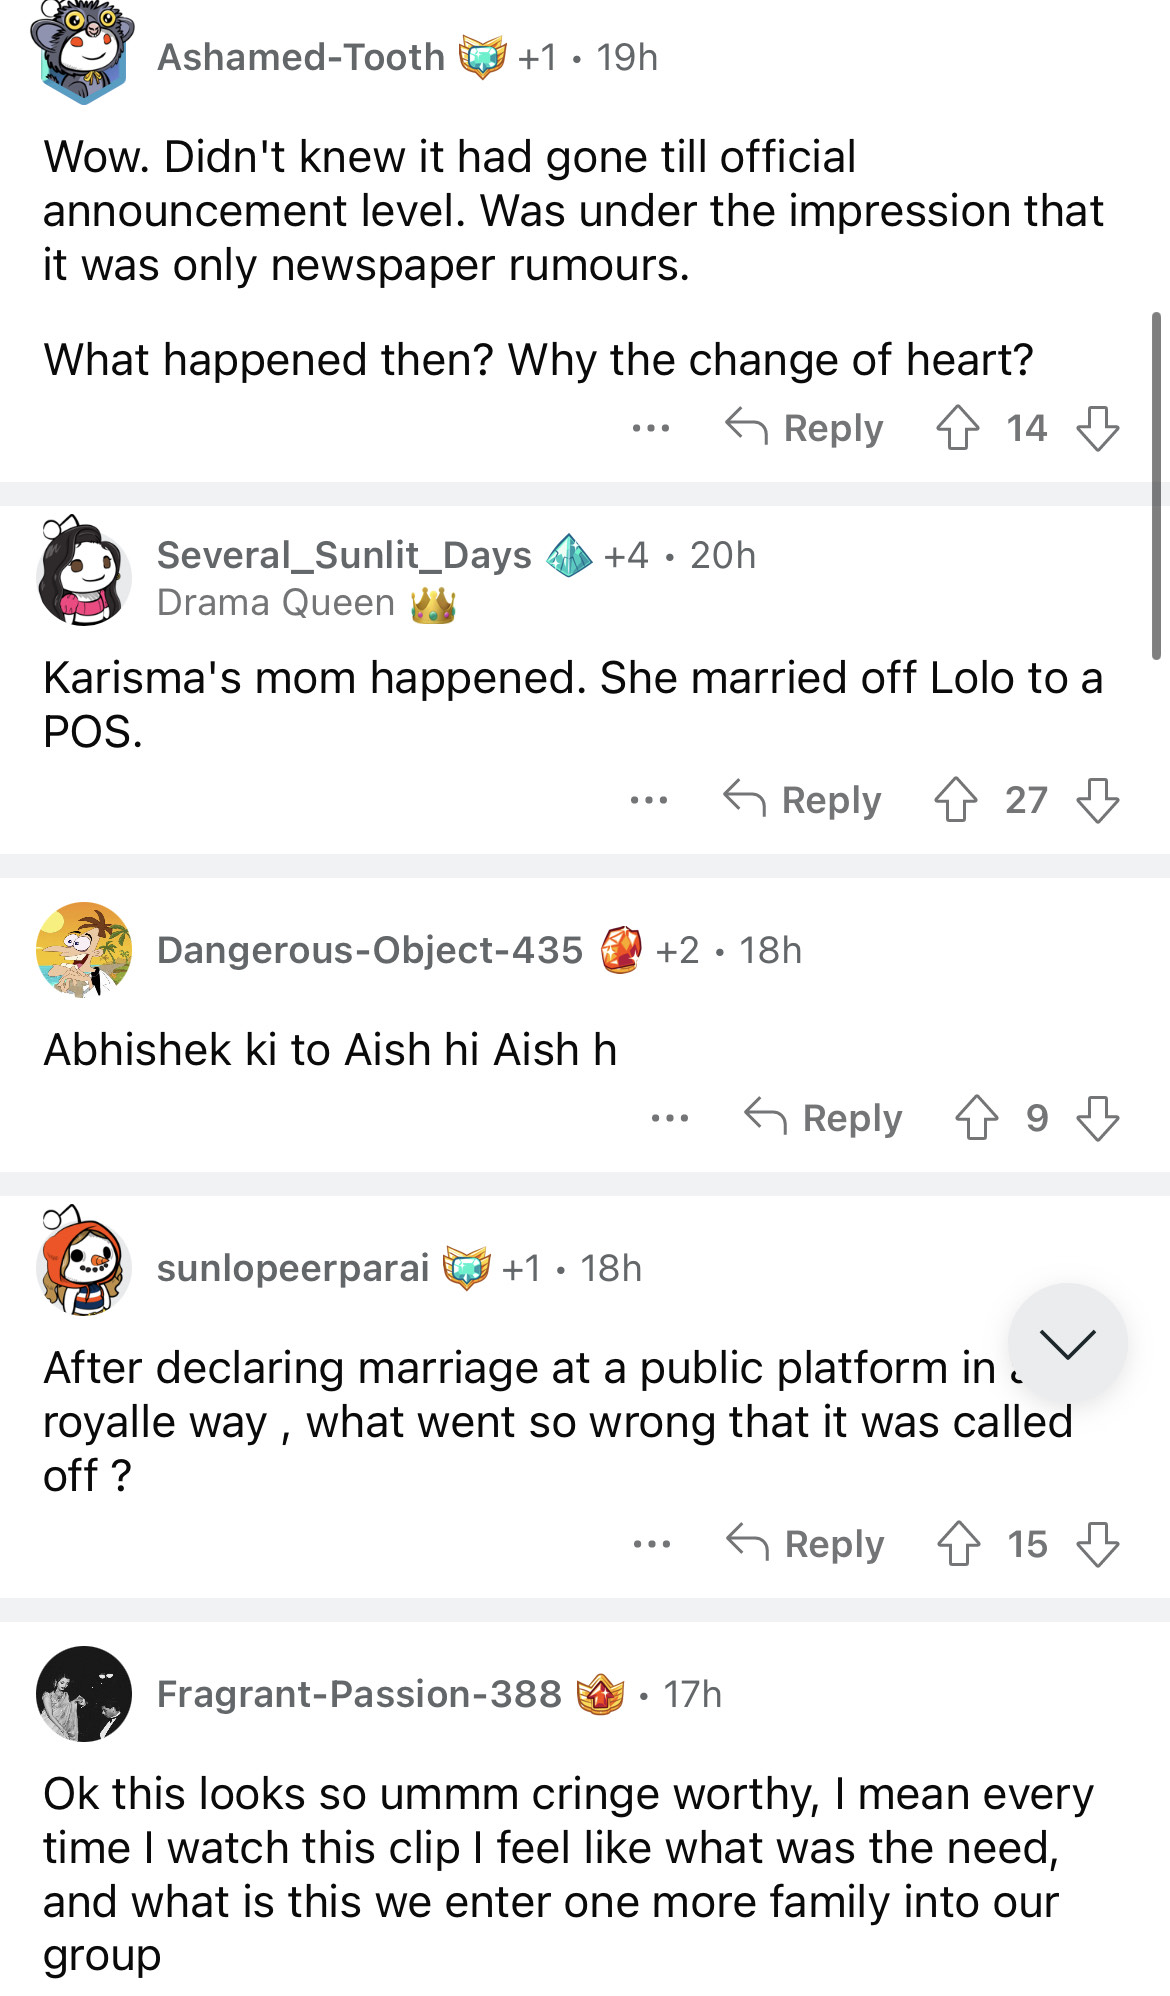The image size is (1170, 1996).
Task: Upvote Ashamed-Tooth's comment
Action: [x=957, y=428]
